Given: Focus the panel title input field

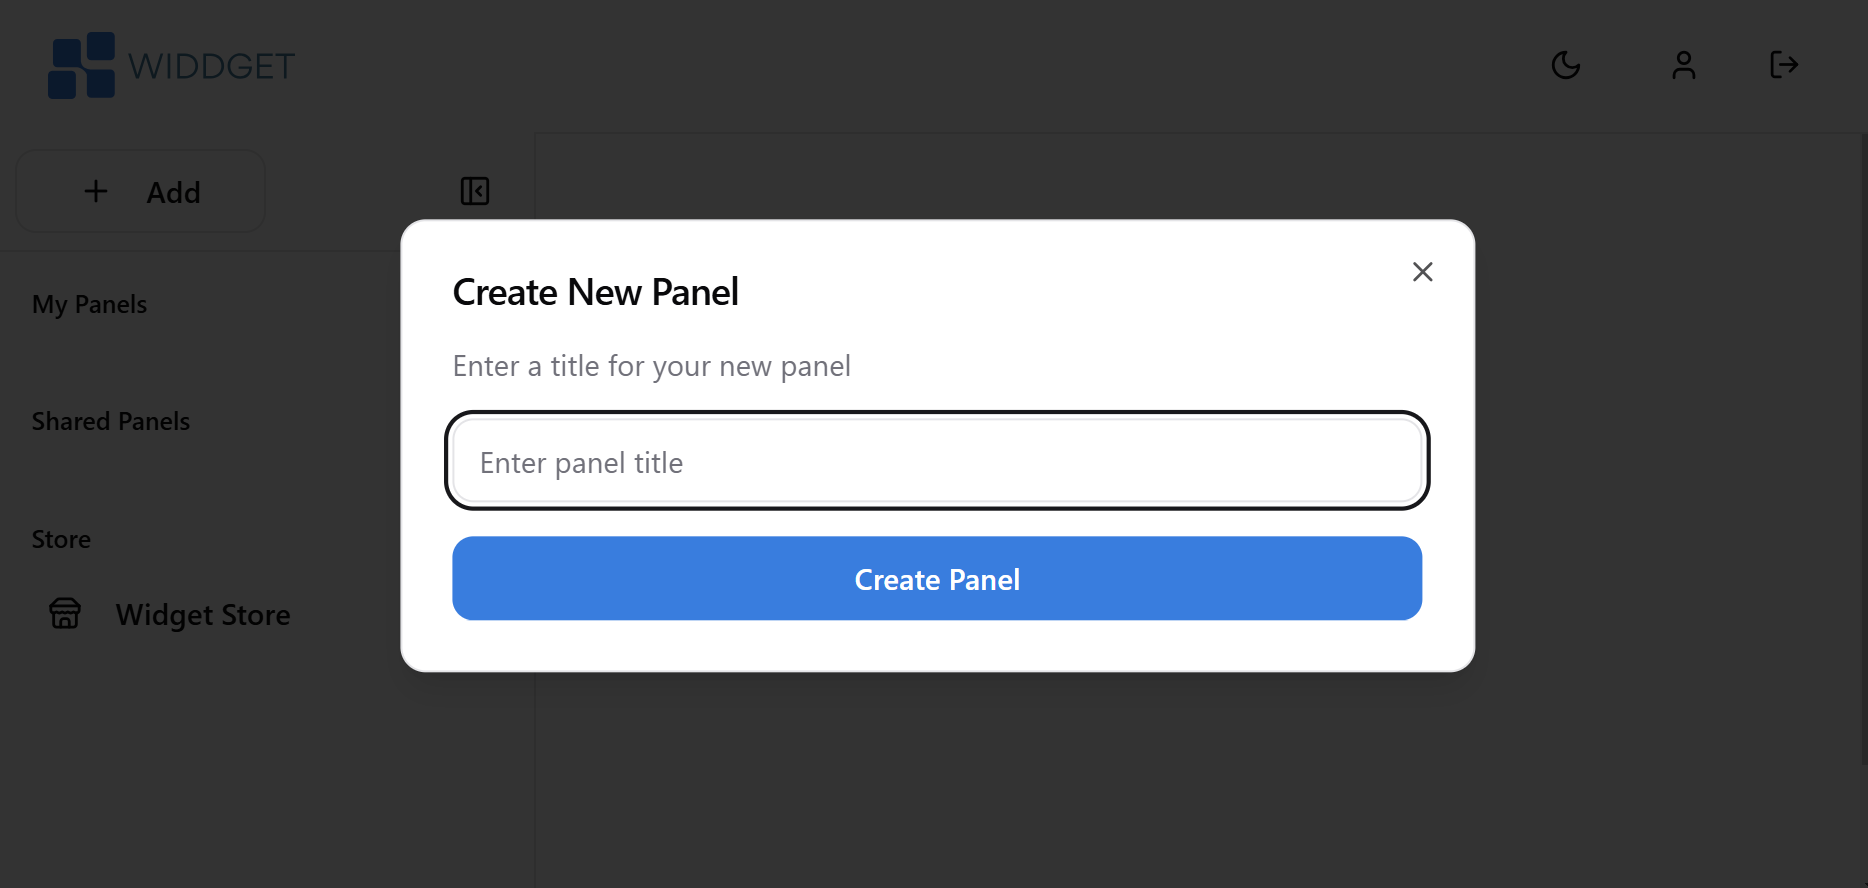Looking at the screenshot, I should tap(936, 461).
